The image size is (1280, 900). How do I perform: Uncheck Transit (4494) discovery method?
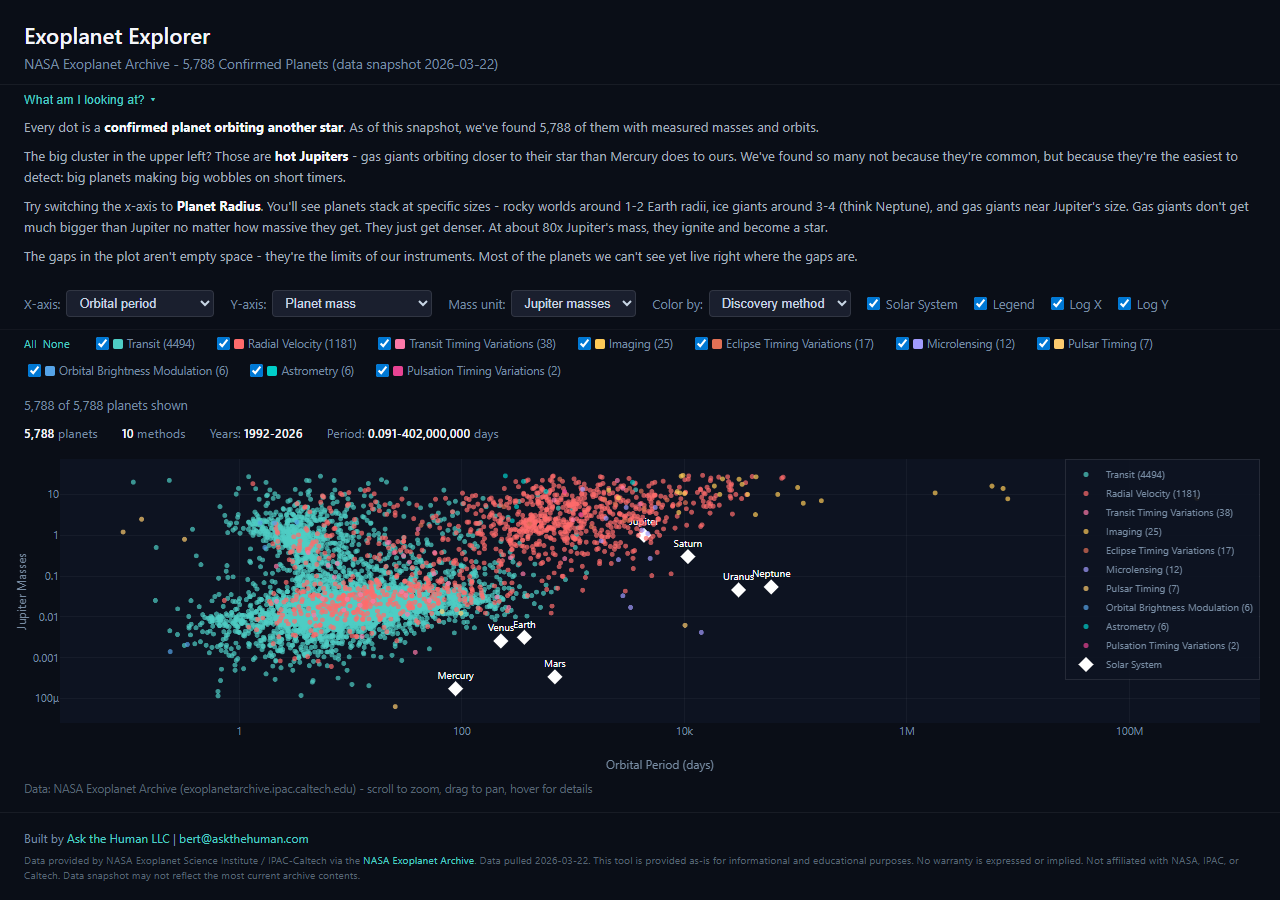coord(101,343)
